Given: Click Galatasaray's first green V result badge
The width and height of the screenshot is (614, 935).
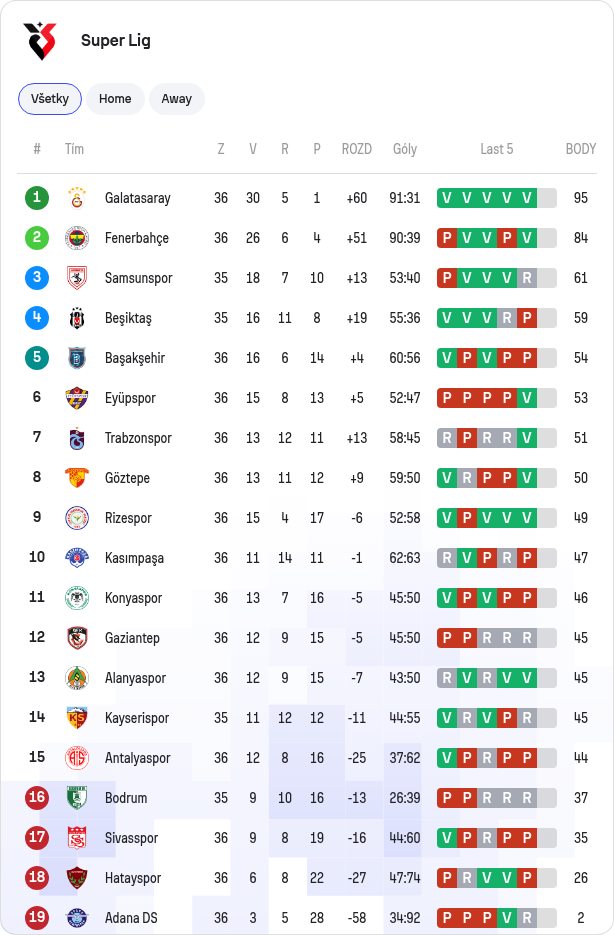Looking at the screenshot, I should pyautogui.click(x=447, y=198).
